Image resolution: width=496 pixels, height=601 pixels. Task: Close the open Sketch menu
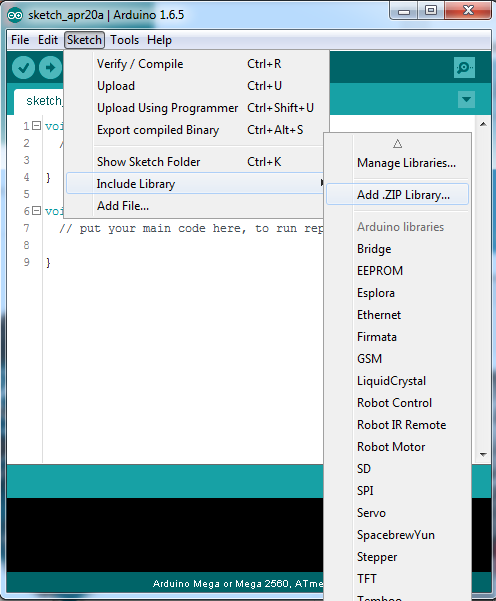tap(84, 40)
